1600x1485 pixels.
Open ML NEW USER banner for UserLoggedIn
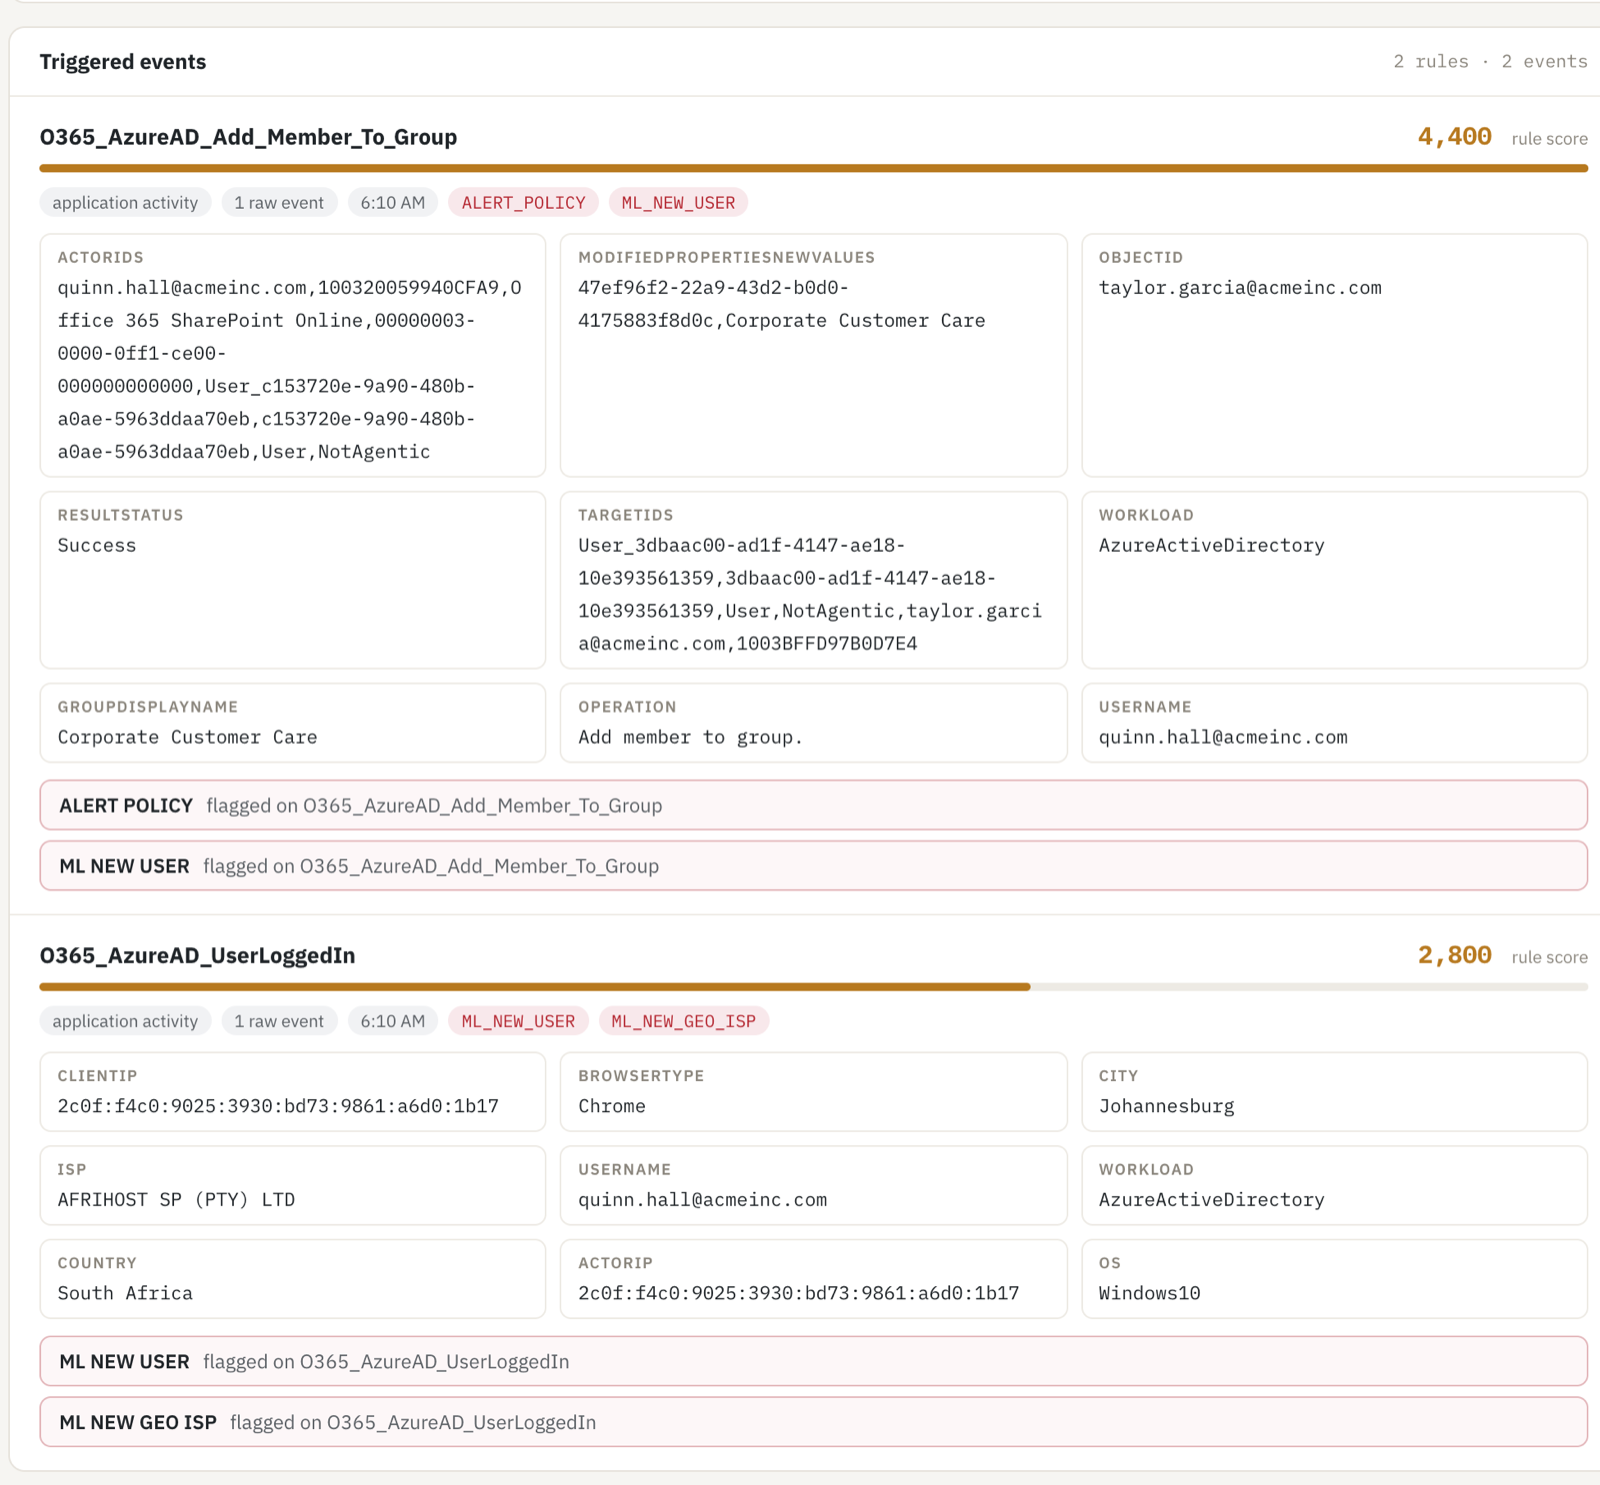click(813, 1361)
